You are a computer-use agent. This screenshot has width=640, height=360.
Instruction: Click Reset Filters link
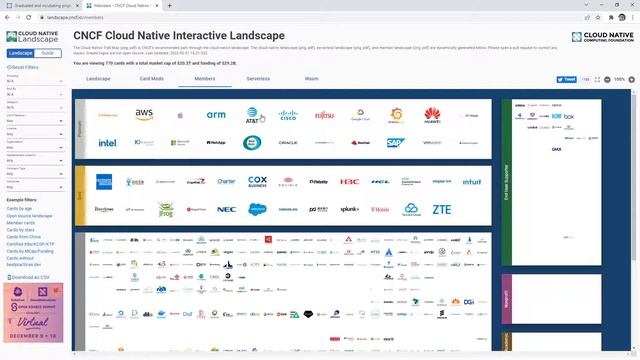tap(23, 67)
